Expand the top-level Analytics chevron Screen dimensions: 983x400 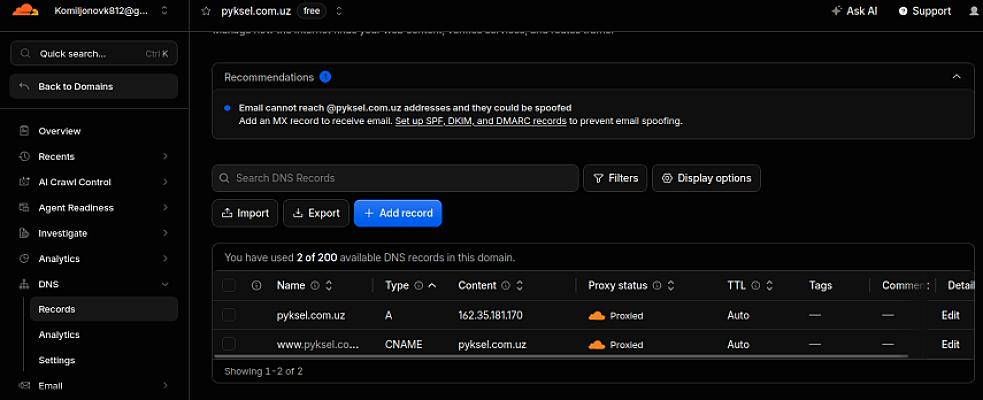pos(165,258)
